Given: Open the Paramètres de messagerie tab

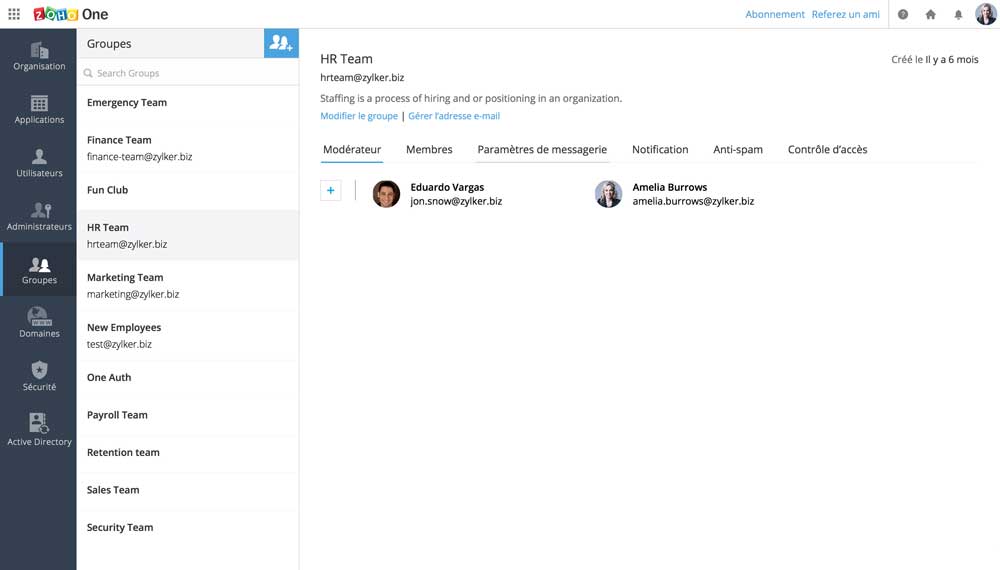Looking at the screenshot, I should [542, 149].
